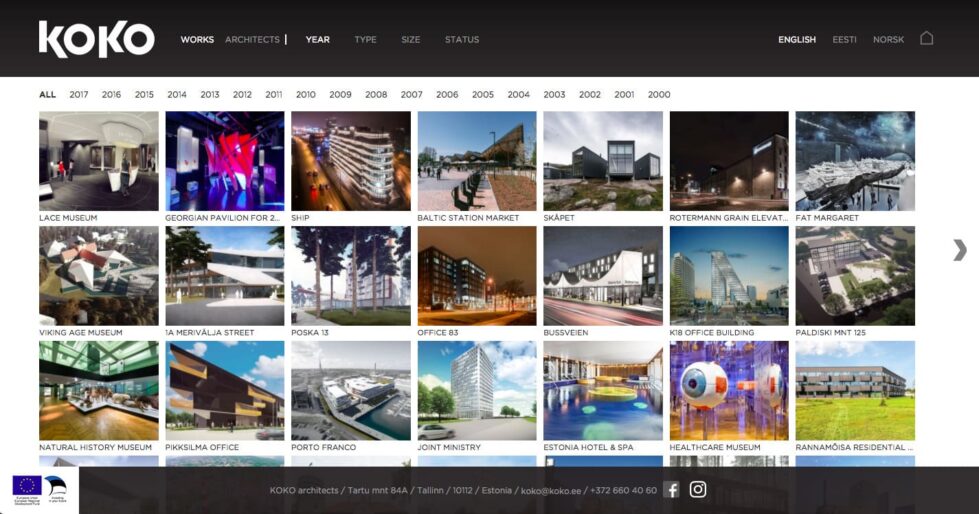
Task: Click the KOKO logo
Action: click(x=96, y=39)
